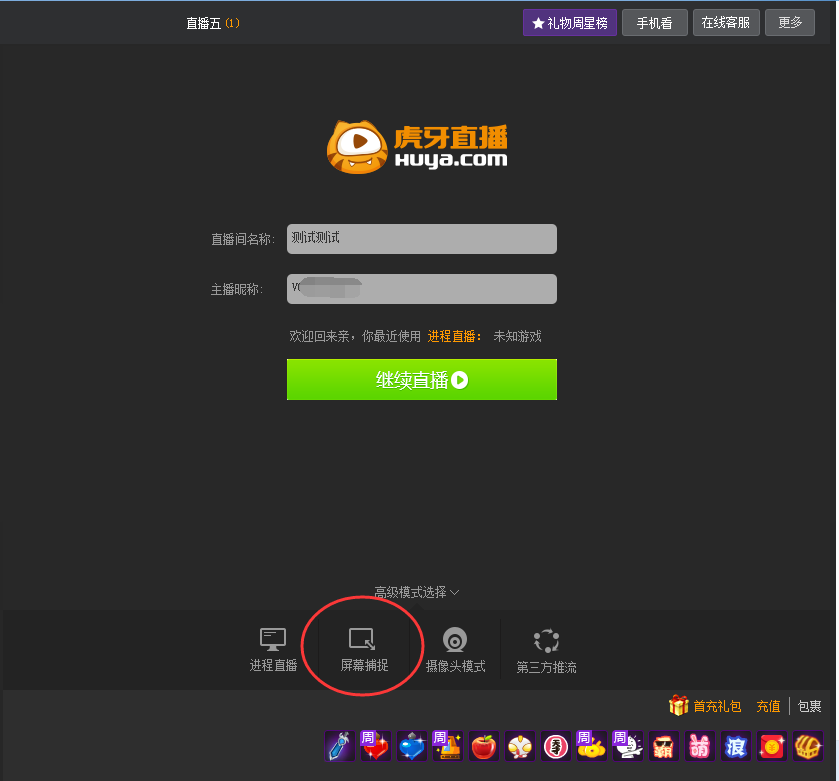Click the orange 进程直播: text
The image size is (839, 781).
[454, 336]
